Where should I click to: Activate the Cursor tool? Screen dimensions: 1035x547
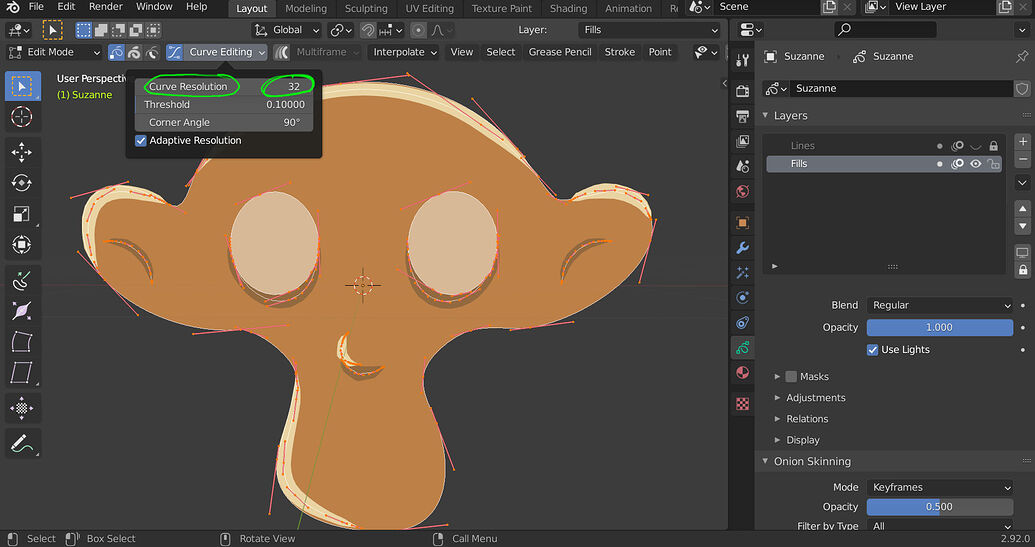click(x=22, y=117)
